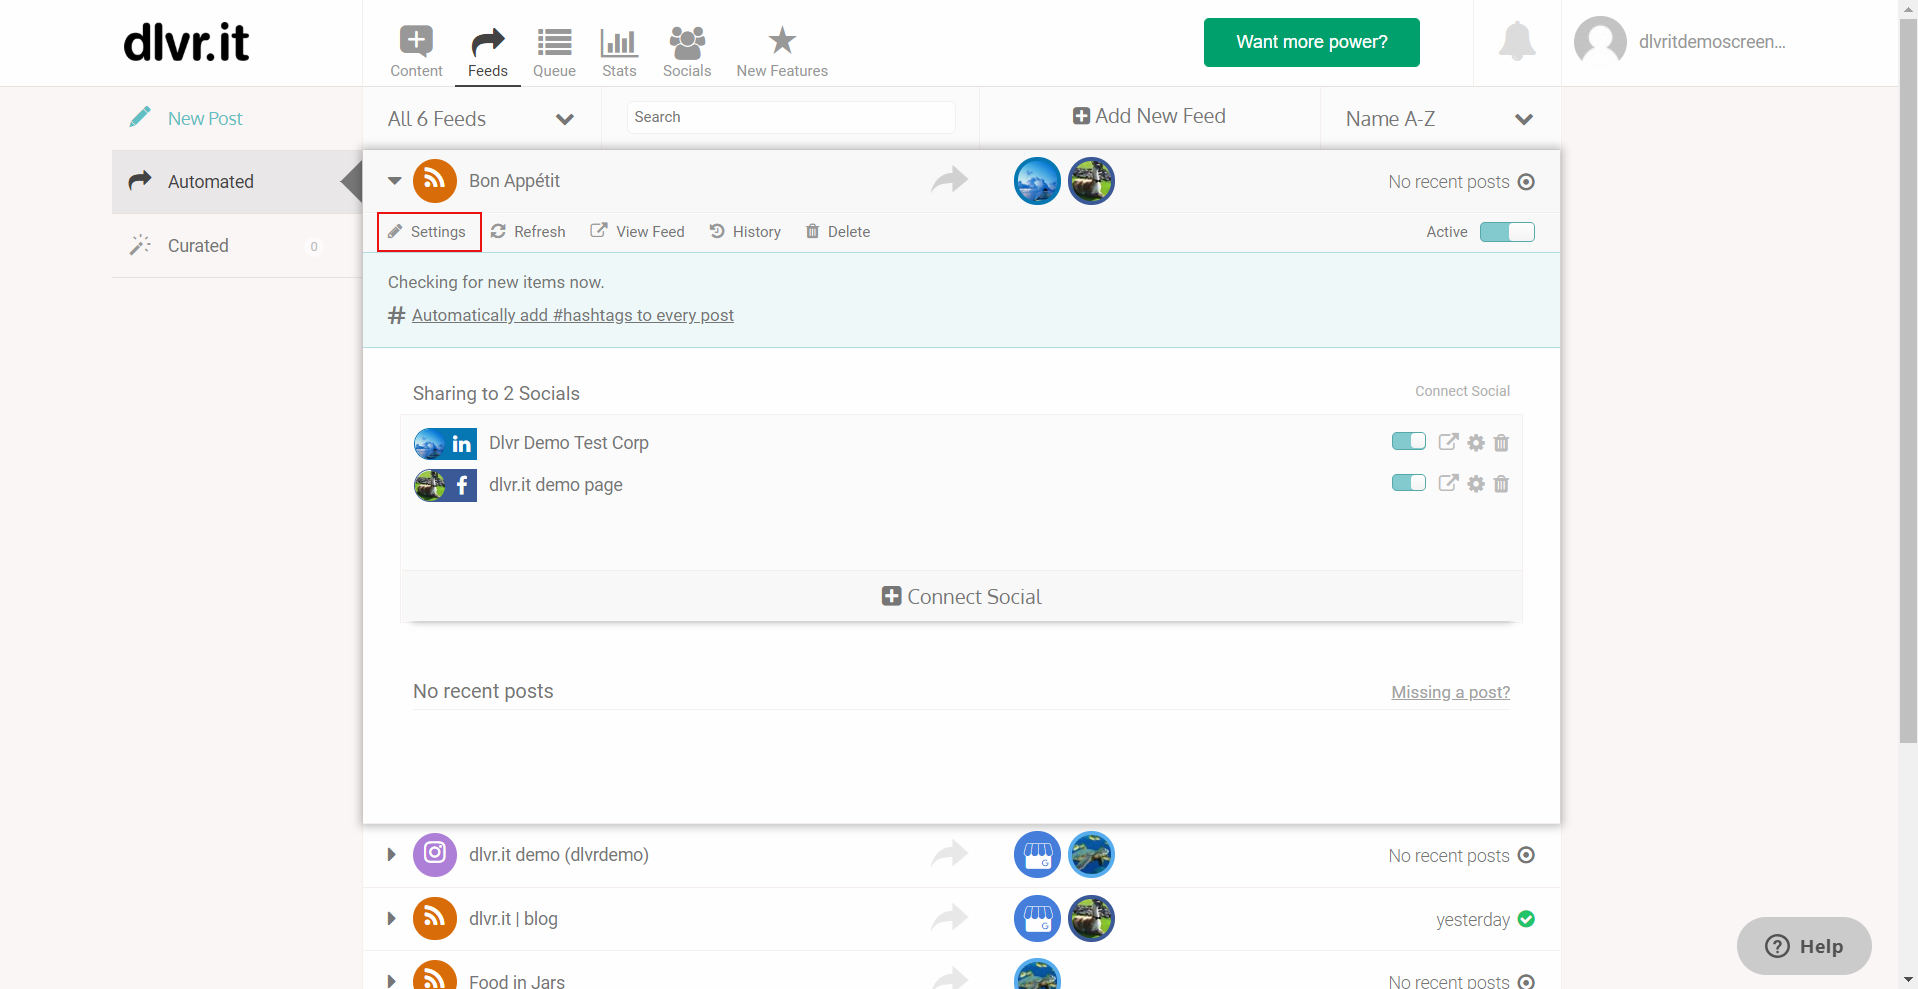The image size is (1918, 989).
Task: Click Bon Appétit first social avatar
Action: pos(1037,181)
